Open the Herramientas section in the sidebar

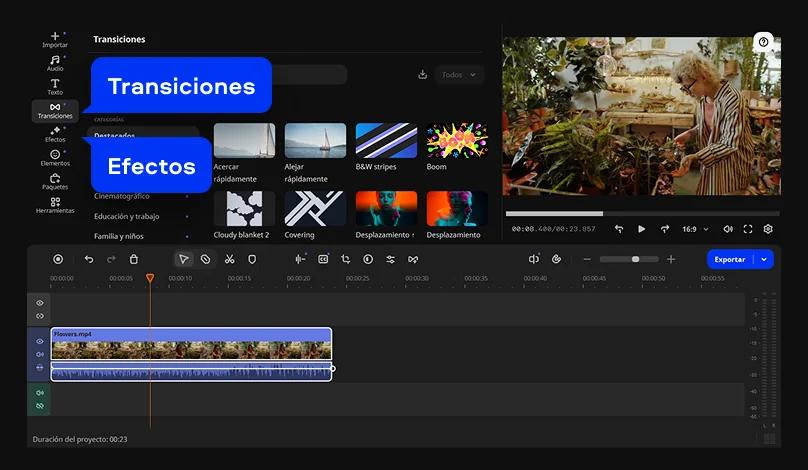point(55,205)
